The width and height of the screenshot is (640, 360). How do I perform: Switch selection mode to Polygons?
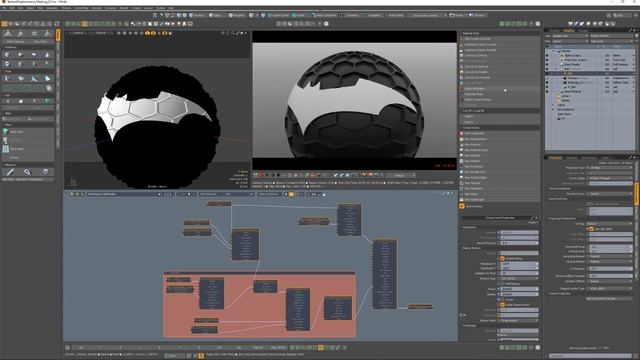point(236,15)
